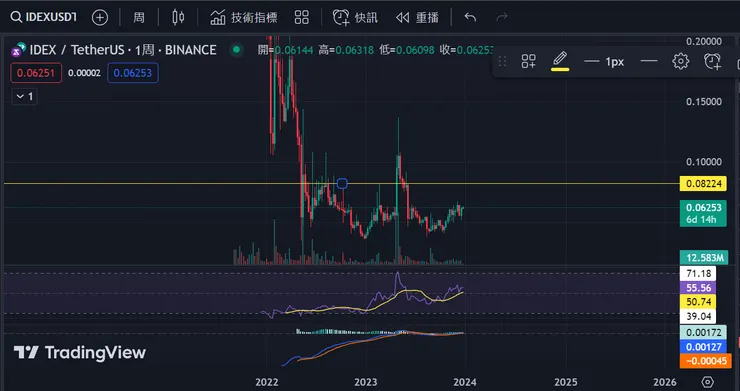The image size is (740, 391).
Task: Click the yellow 0.08224 price label
Action: 703,184
